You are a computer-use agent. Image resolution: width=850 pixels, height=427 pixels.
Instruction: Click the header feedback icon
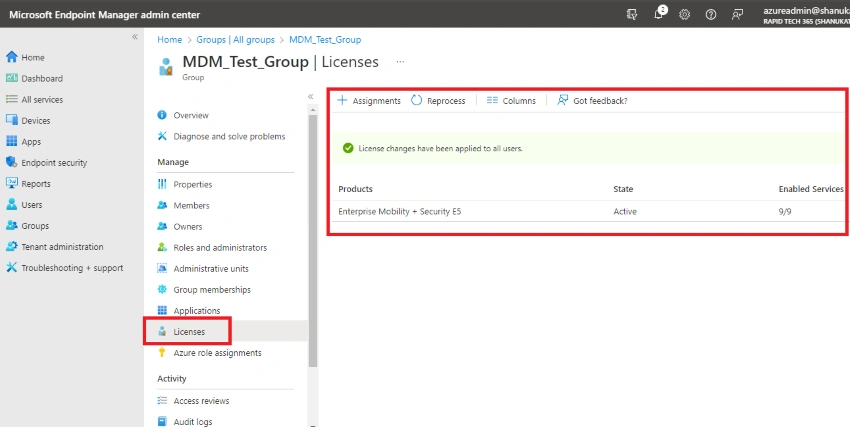(x=737, y=15)
